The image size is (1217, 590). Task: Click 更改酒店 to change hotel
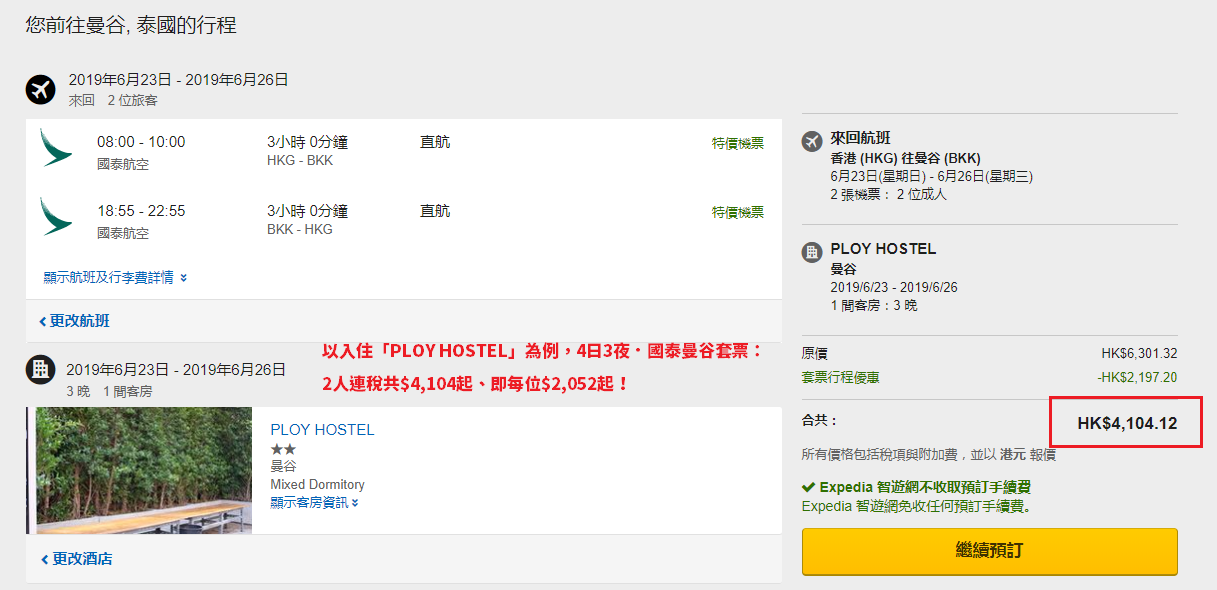coord(76,559)
